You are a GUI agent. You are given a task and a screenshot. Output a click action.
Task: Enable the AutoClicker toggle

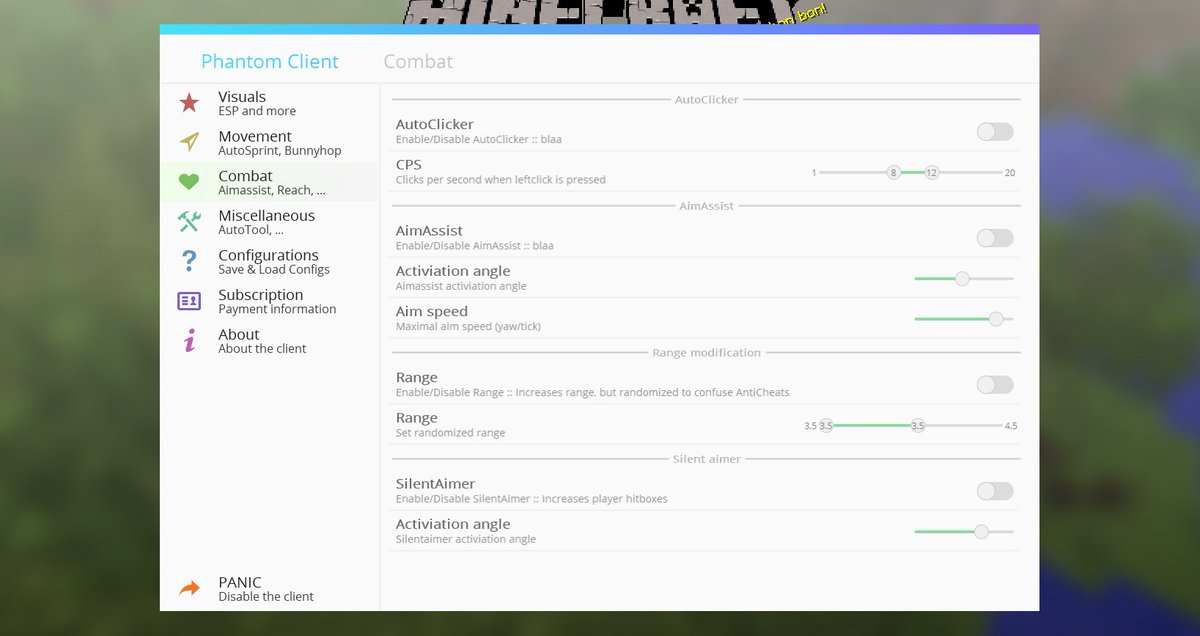coord(995,132)
